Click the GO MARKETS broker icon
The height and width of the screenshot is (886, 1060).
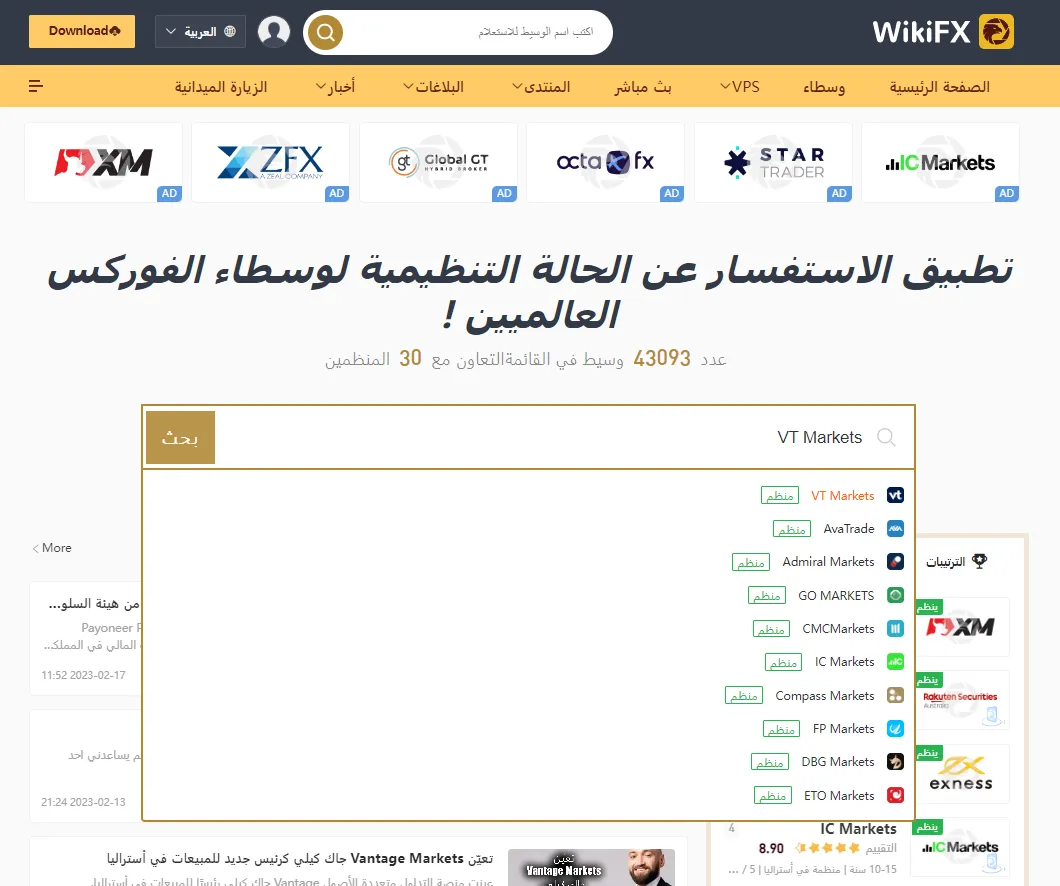tap(895, 595)
